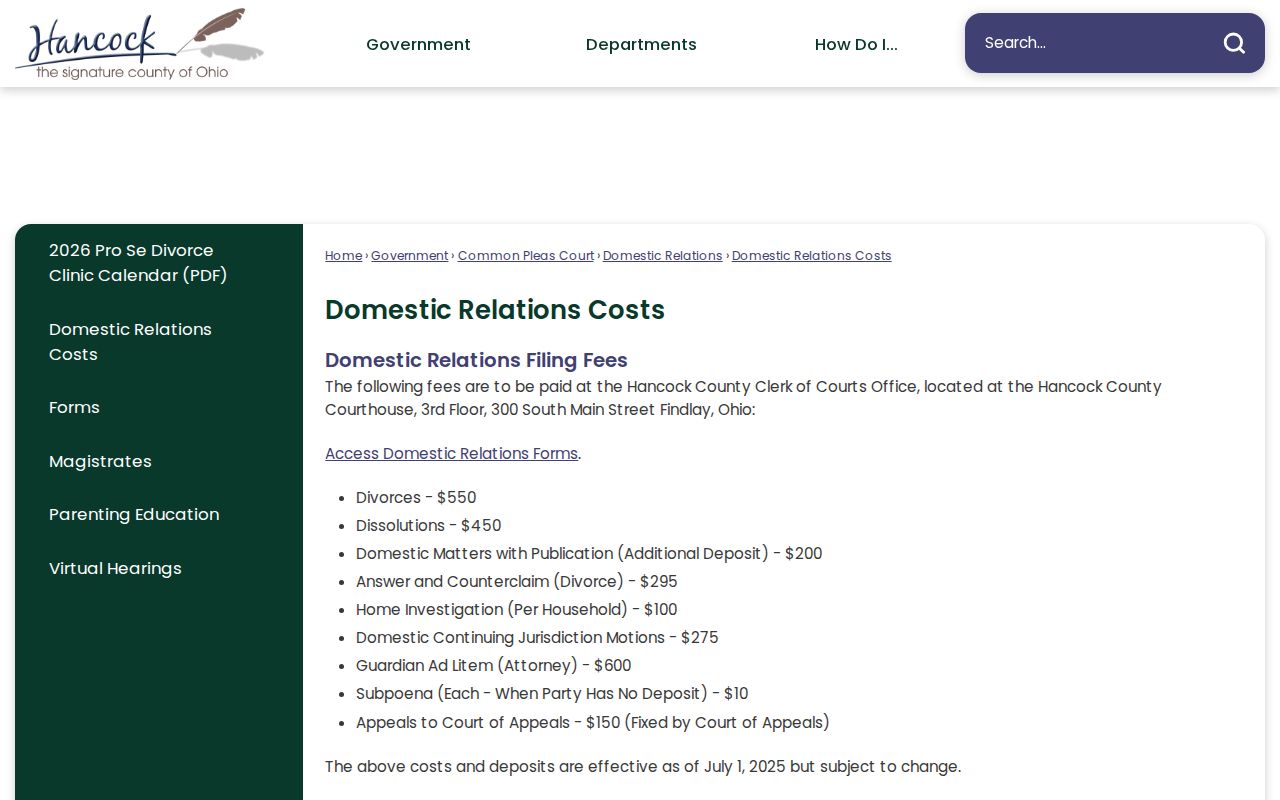Screen dimensions: 1280x800
Task: Click 'Answer and Counterclaim (Divorce) - $295'
Action: point(516,581)
